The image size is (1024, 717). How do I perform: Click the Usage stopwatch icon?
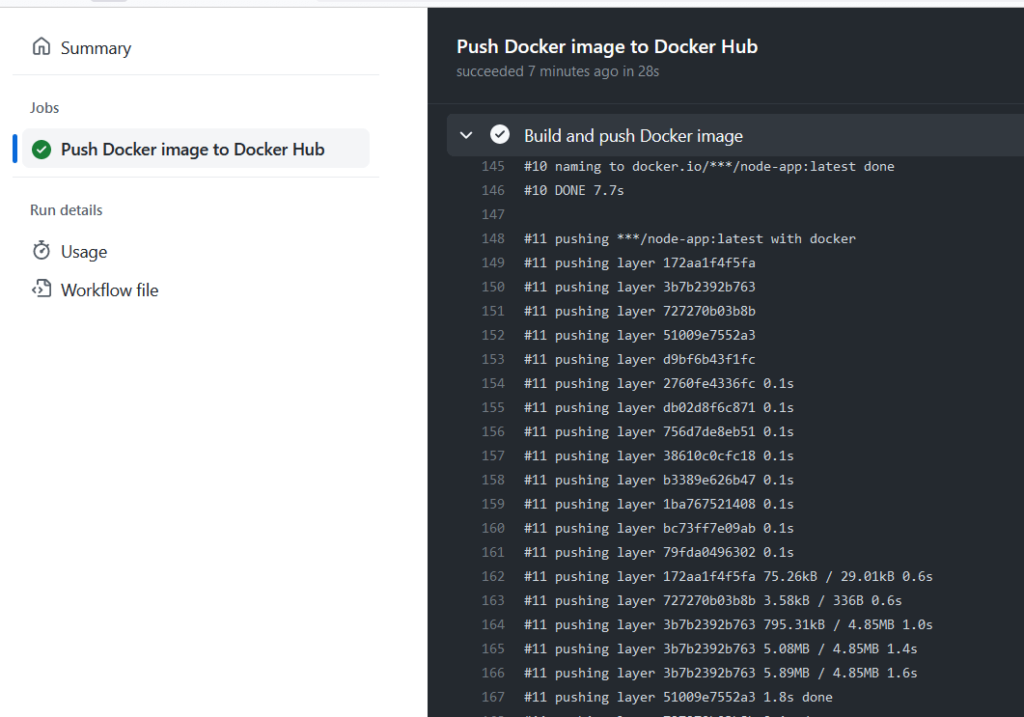click(41, 251)
